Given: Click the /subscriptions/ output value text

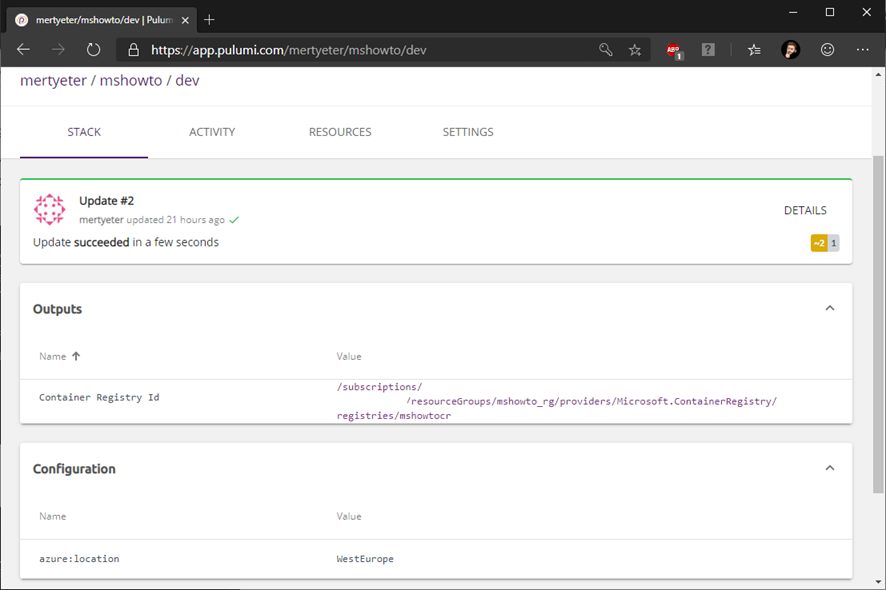Looking at the screenshot, I should coord(379,387).
